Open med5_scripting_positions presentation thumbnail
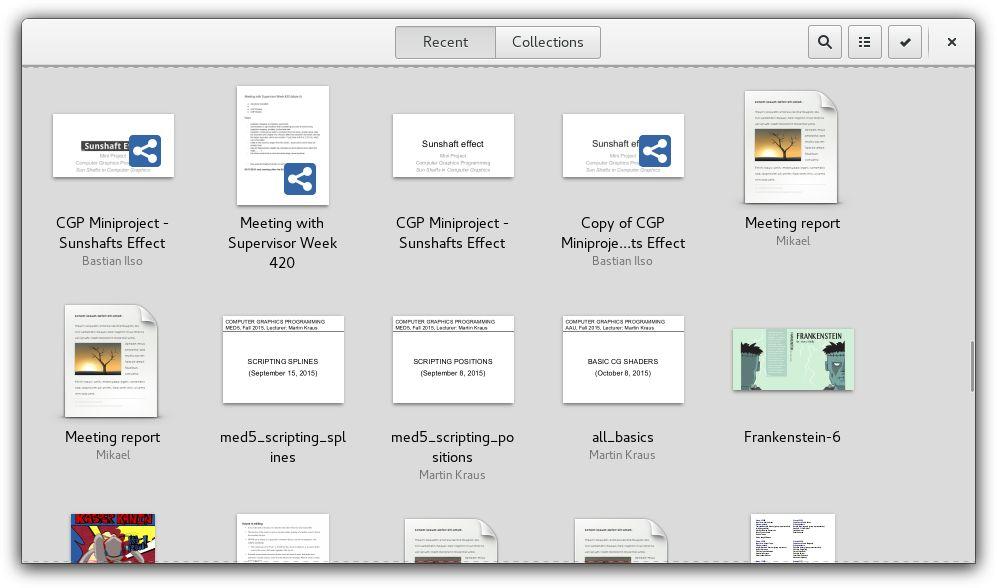The height and width of the screenshot is (588, 997). click(453, 359)
